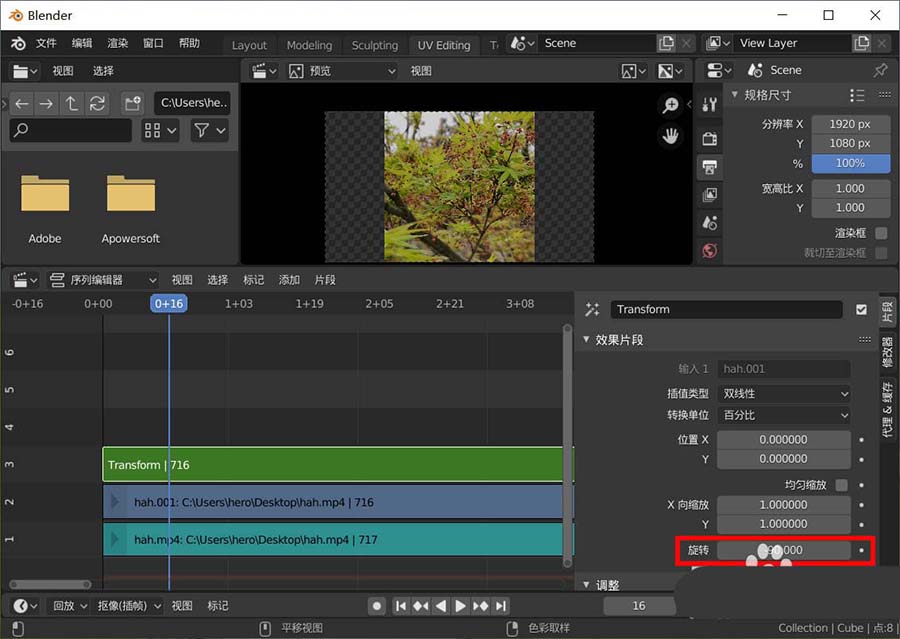The height and width of the screenshot is (639, 900).
Task: Click the create new folder icon
Action: coord(132,103)
